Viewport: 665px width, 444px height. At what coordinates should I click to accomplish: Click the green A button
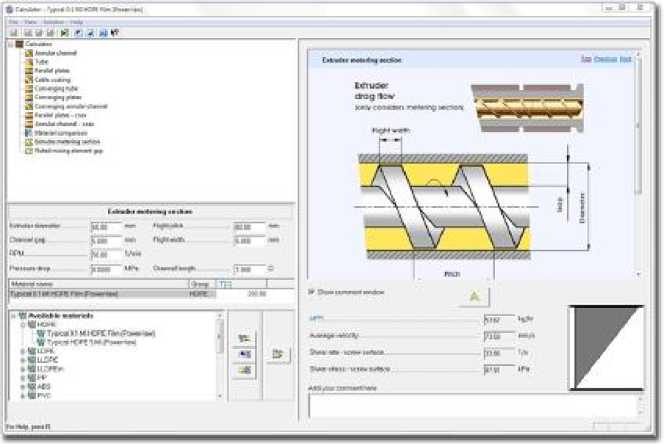[474, 296]
